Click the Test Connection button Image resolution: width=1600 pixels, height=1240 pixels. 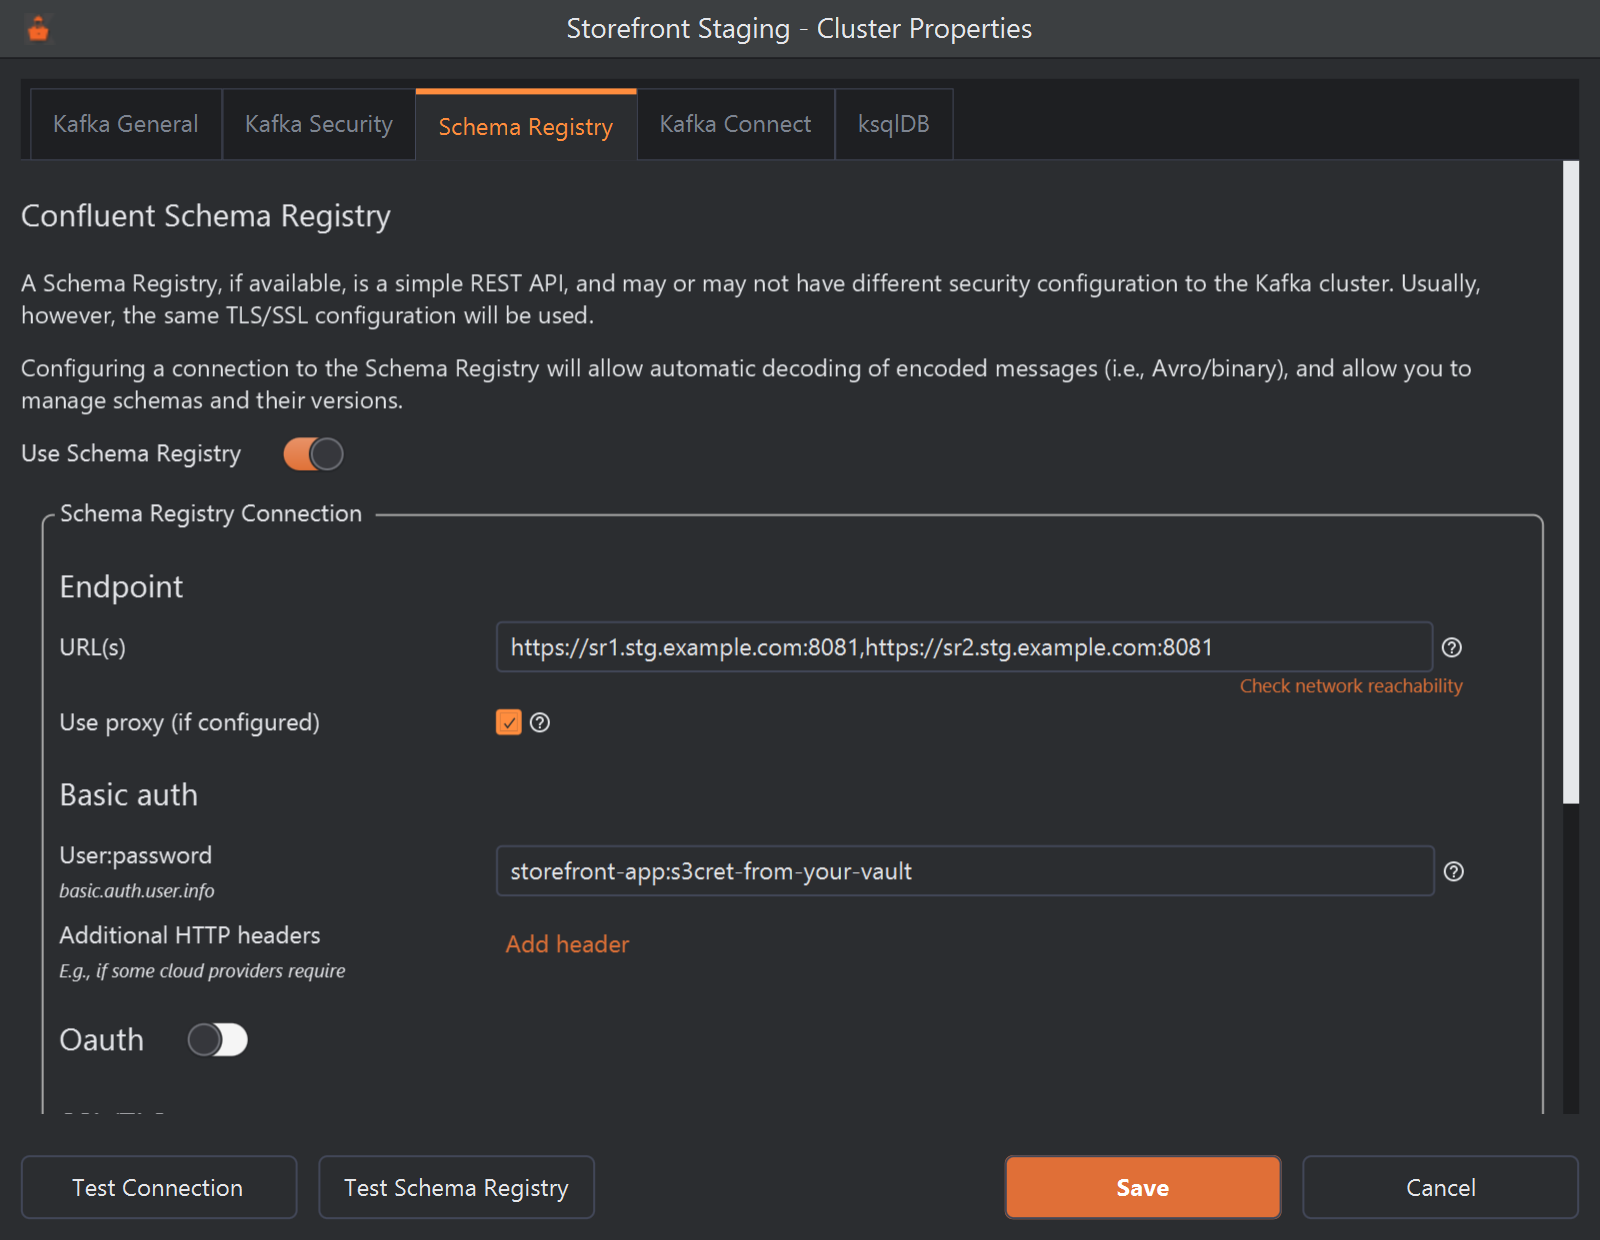click(159, 1188)
